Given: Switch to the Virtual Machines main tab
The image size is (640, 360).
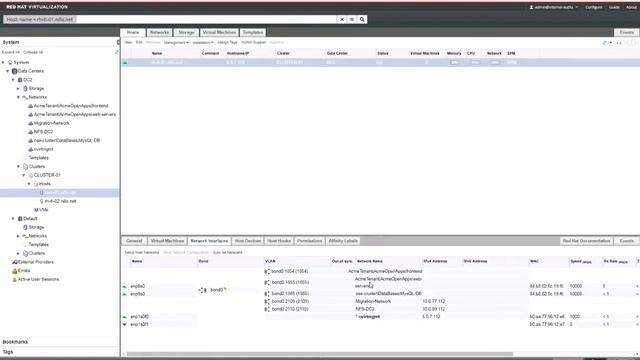Looking at the screenshot, I should (219, 32).
